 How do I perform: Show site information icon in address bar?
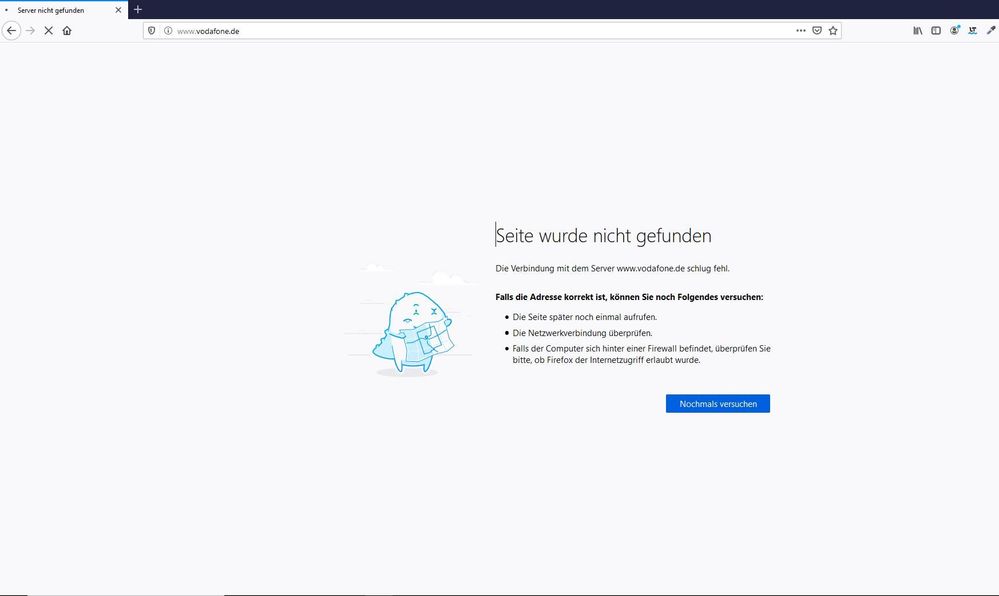168,31
